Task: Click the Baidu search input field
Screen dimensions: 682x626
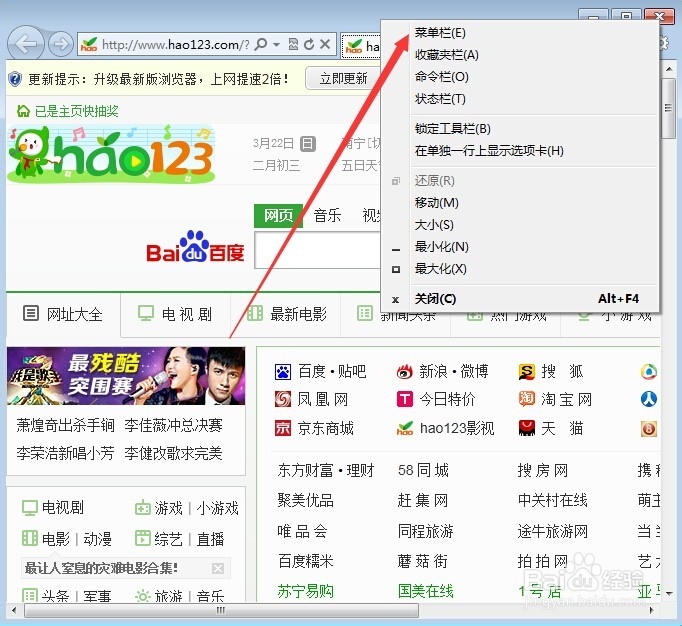Action: pos(318,250)
